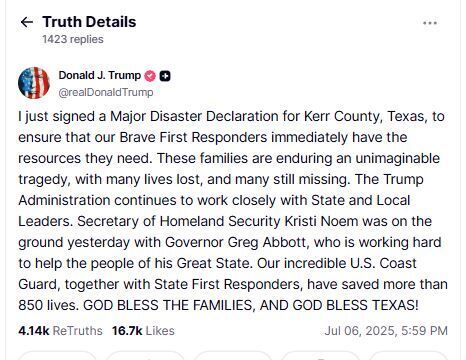Open the Donald J. Trump display name
Screen dimensions: 466x360
pyautogui.click(x=100, y=75)
